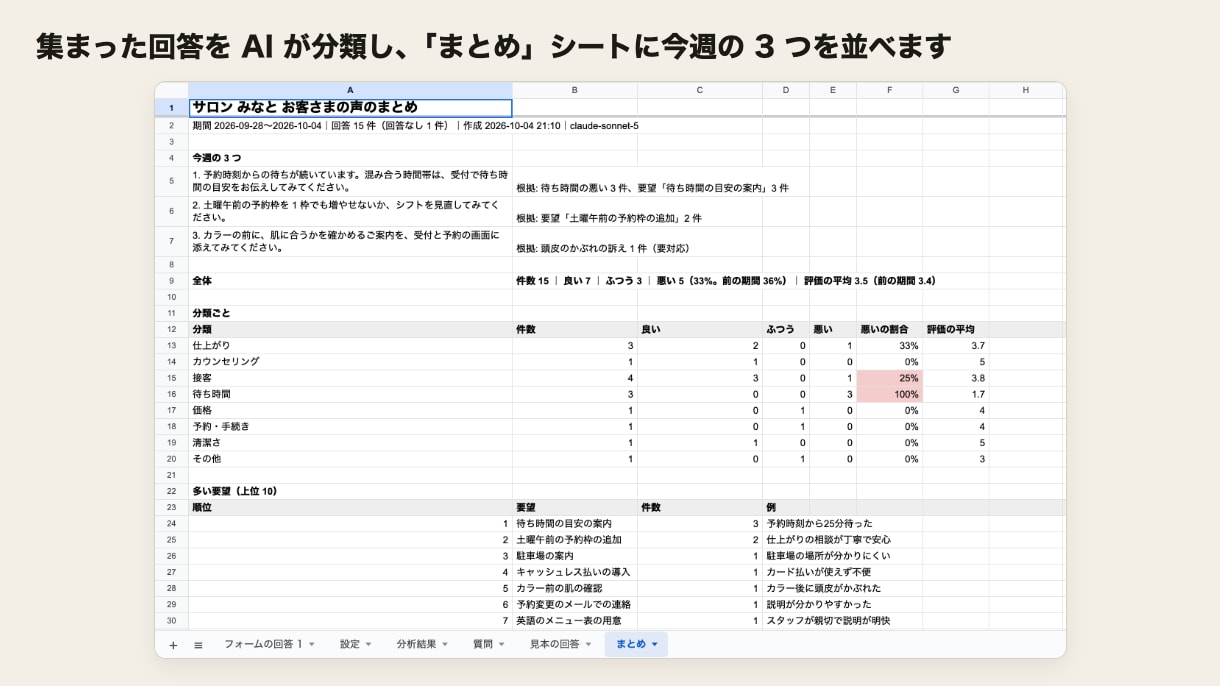Click the 評価の平均 column header cell
The image size is (1220, 686).
point(955,329)
